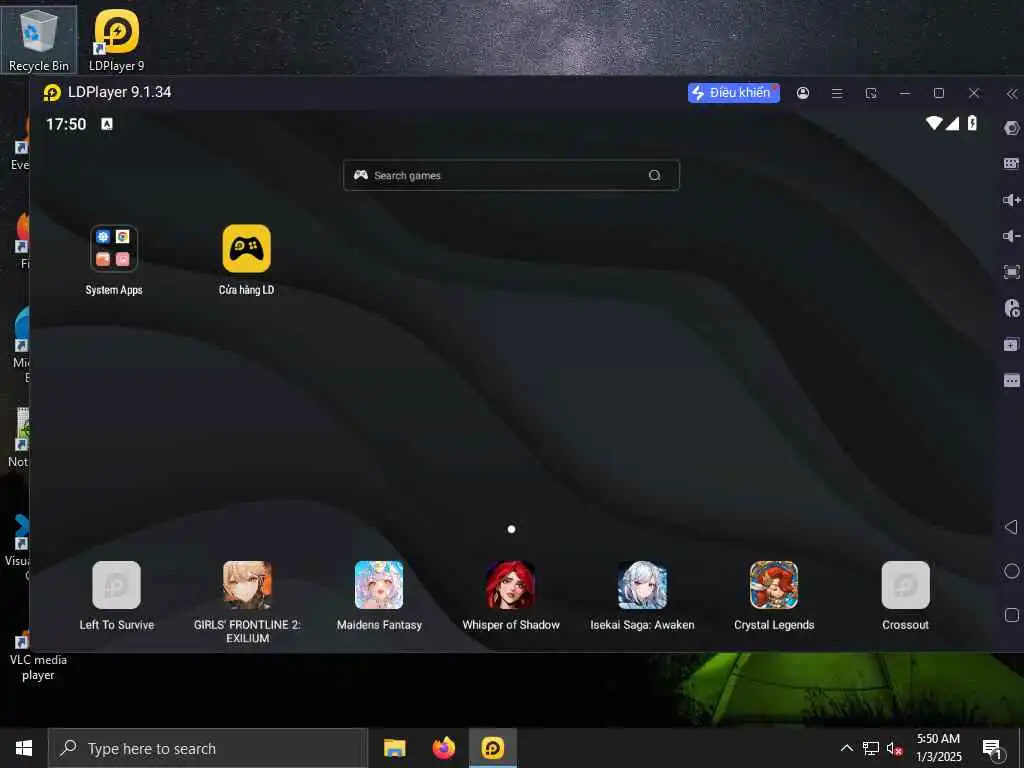
Task: Decrease emulator volume with sidebar speaker minus
Action: click(x=1011, y=236)
